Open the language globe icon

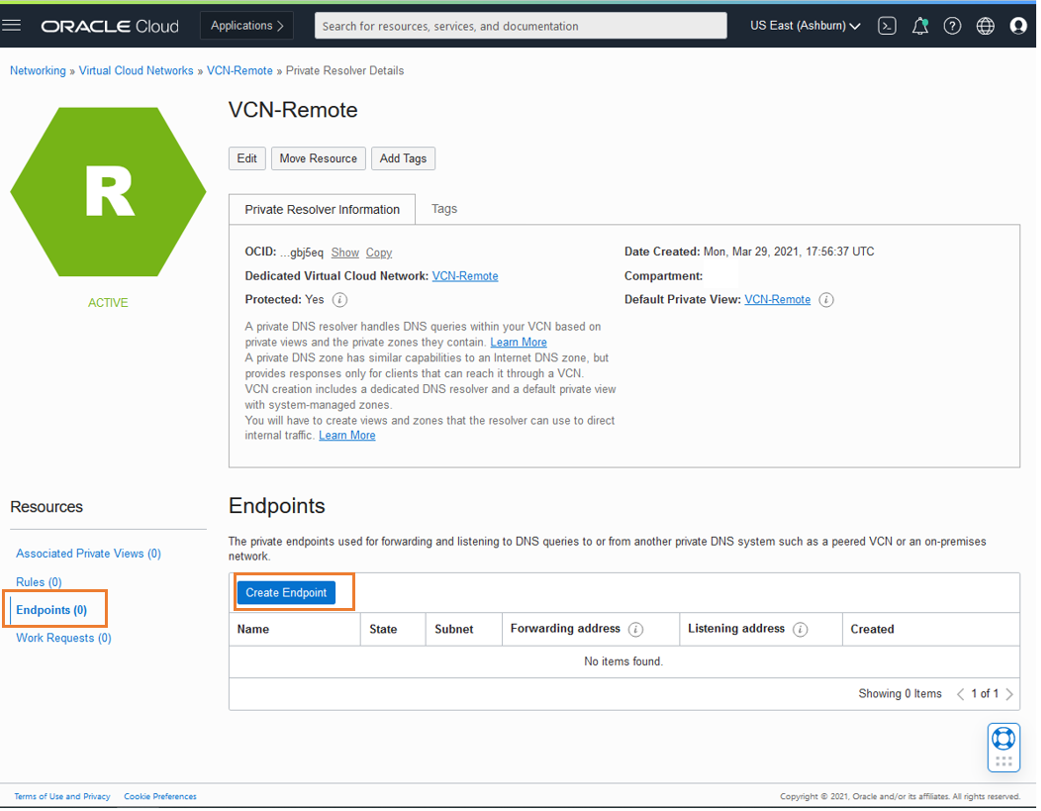pos(985,26)
